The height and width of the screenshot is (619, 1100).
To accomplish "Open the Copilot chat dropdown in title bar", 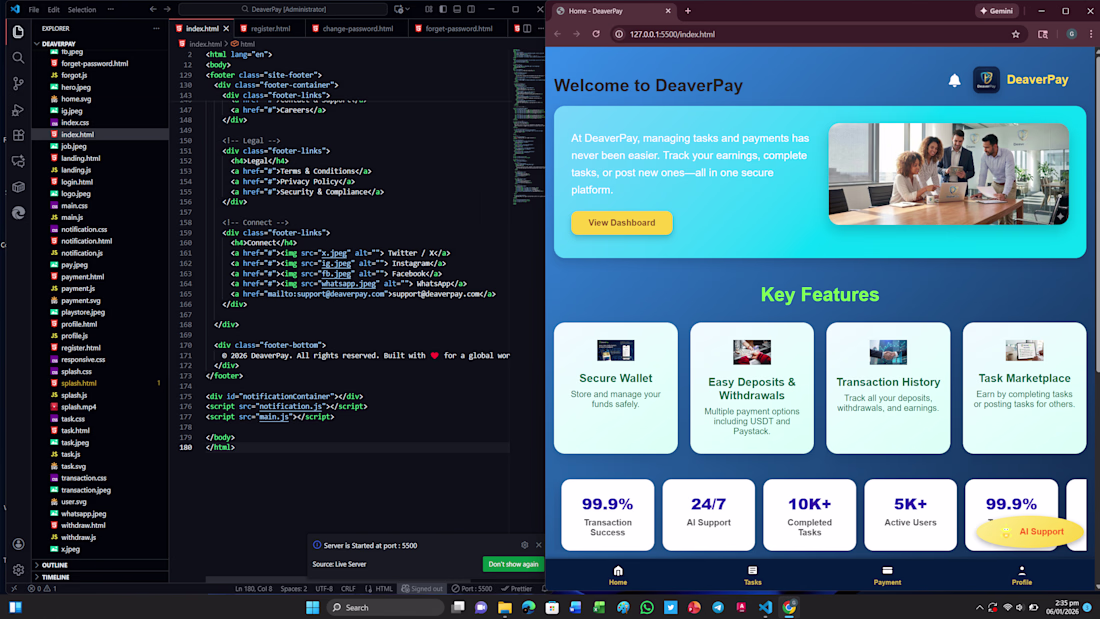I will coord(408,9).
